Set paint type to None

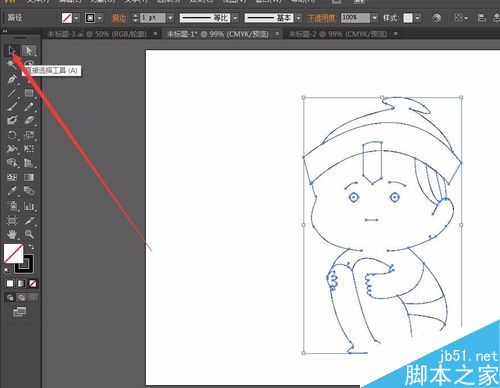coord(33,283)
